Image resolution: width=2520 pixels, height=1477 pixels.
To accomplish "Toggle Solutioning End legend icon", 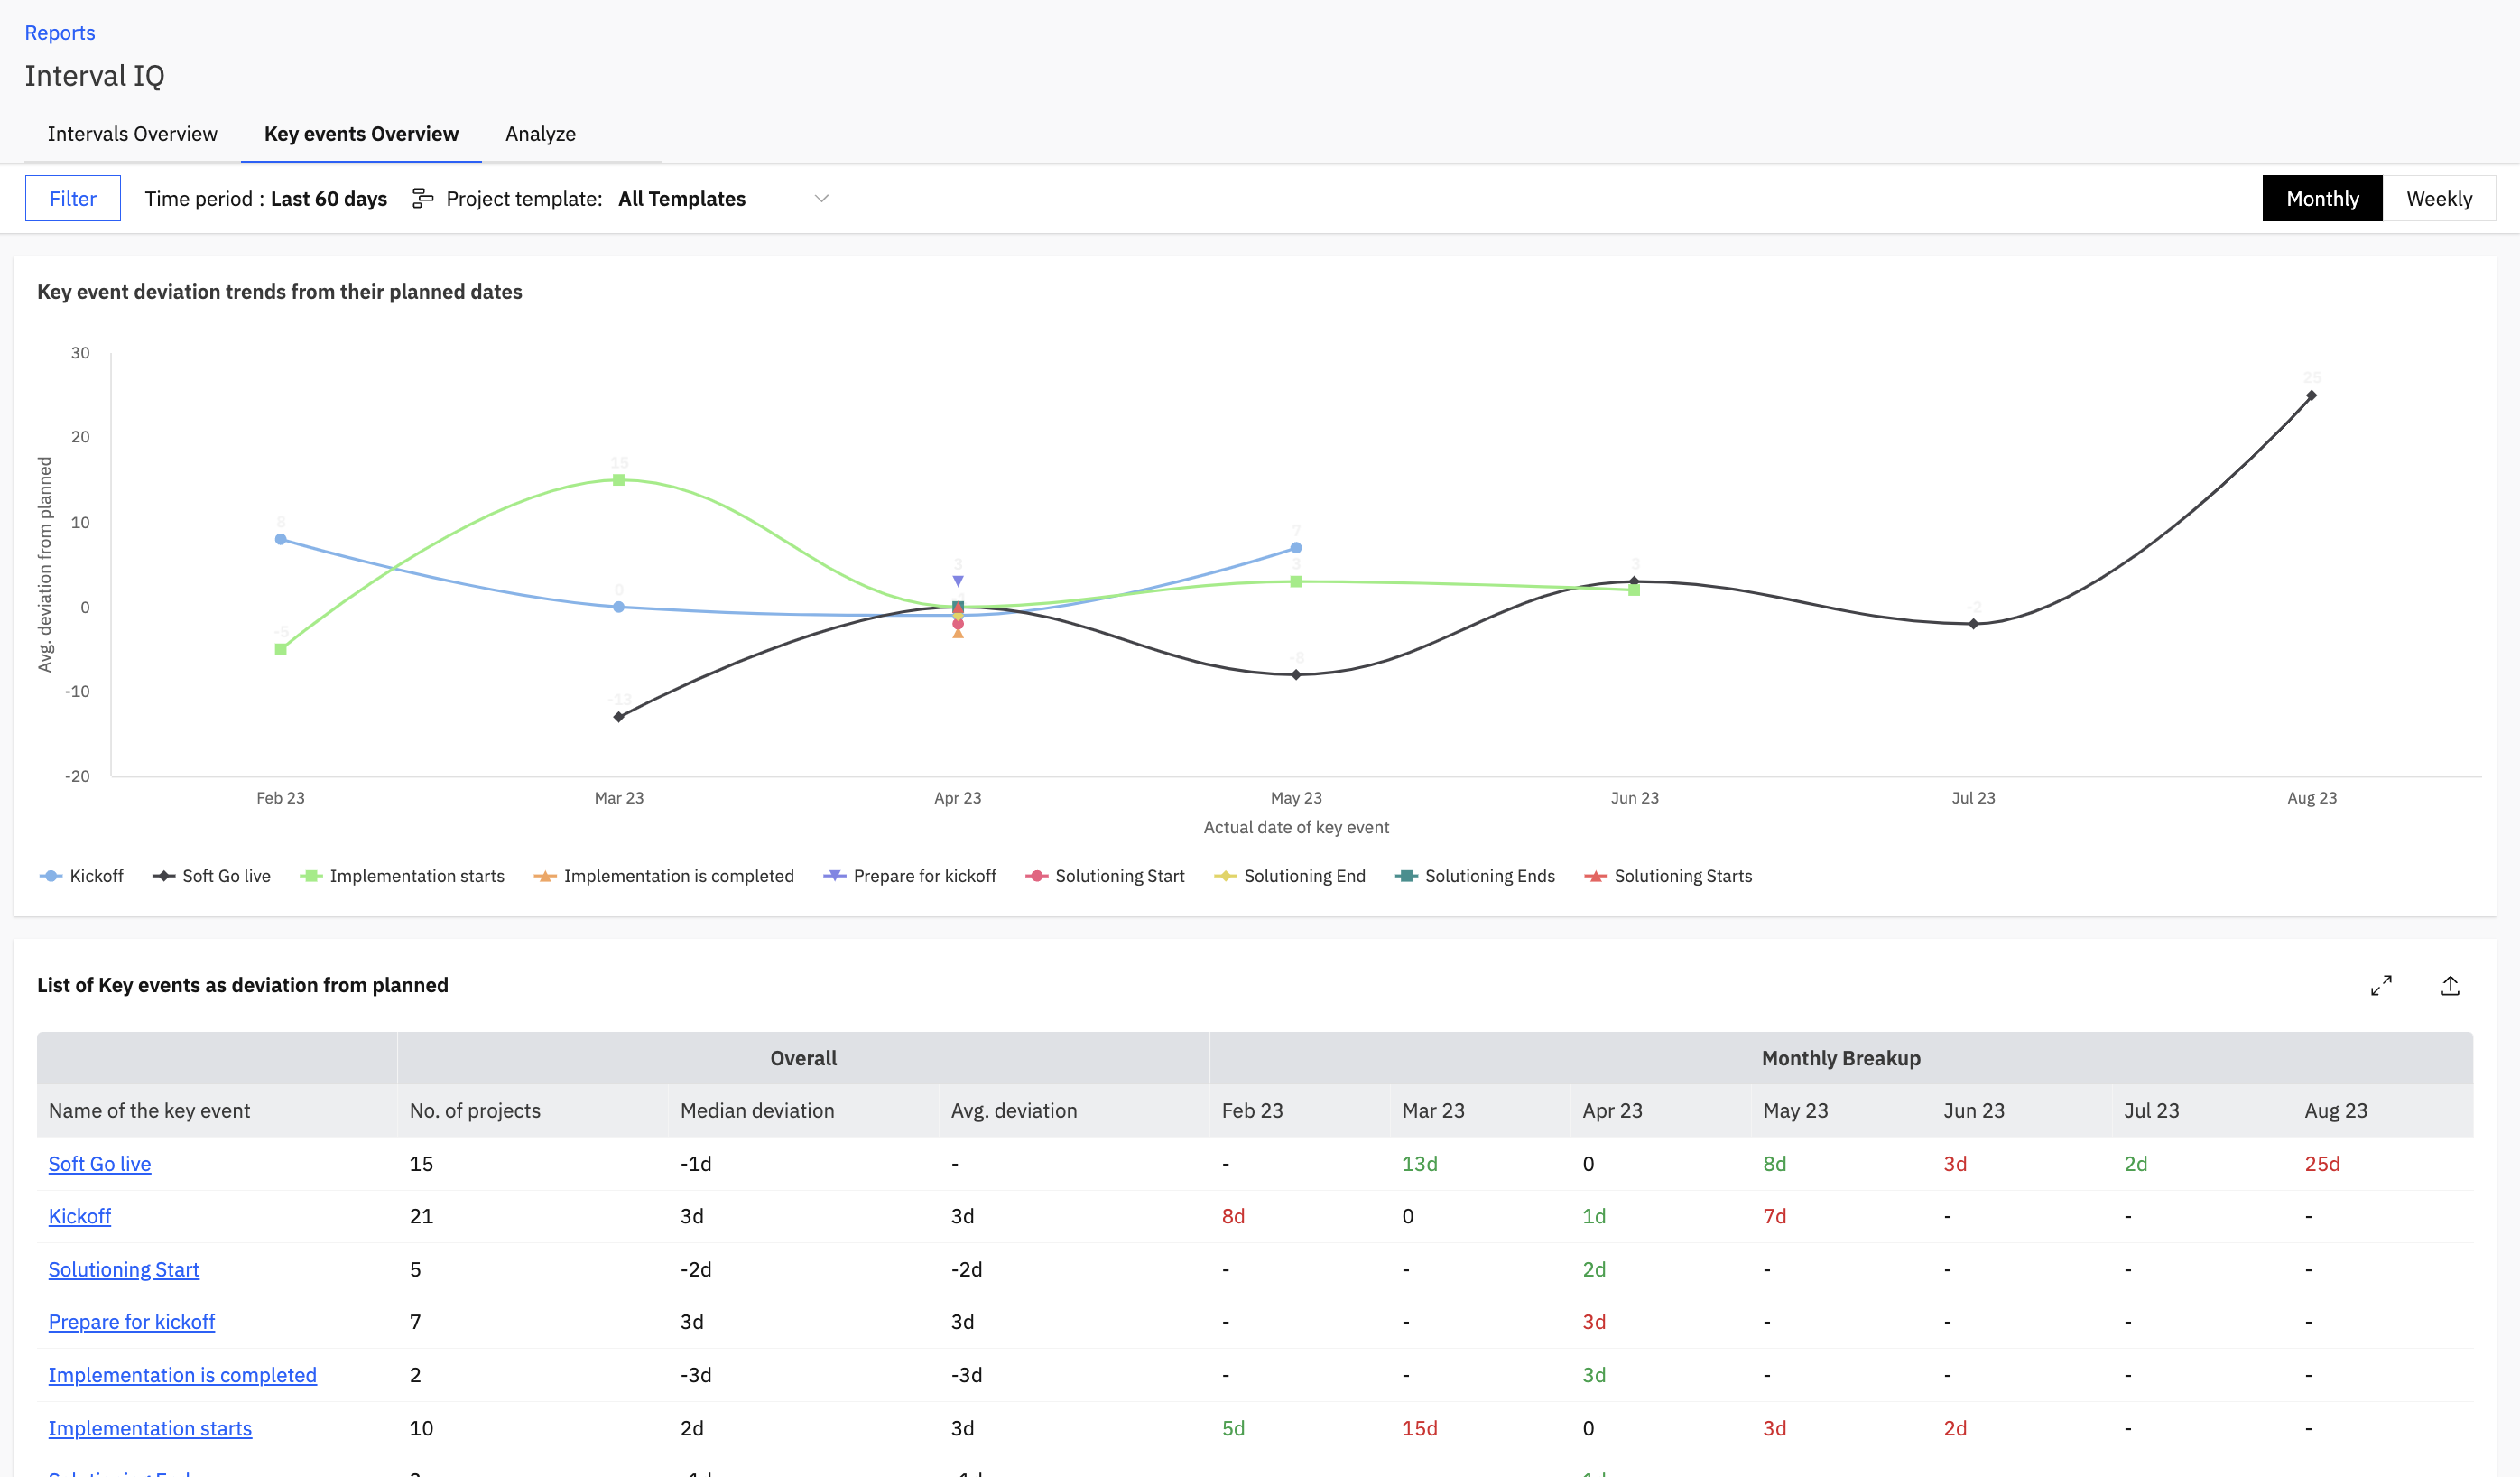I will tap(1225, 876).
